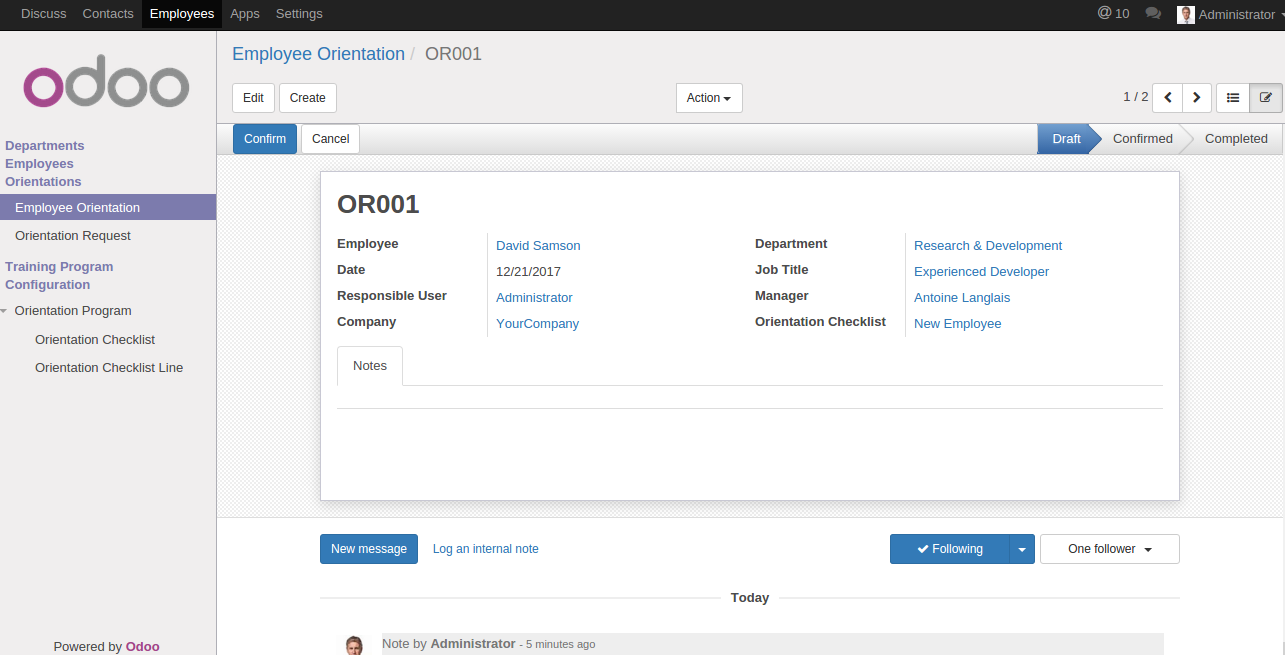Open the Departments sidebar section

(x=45, y=146)
